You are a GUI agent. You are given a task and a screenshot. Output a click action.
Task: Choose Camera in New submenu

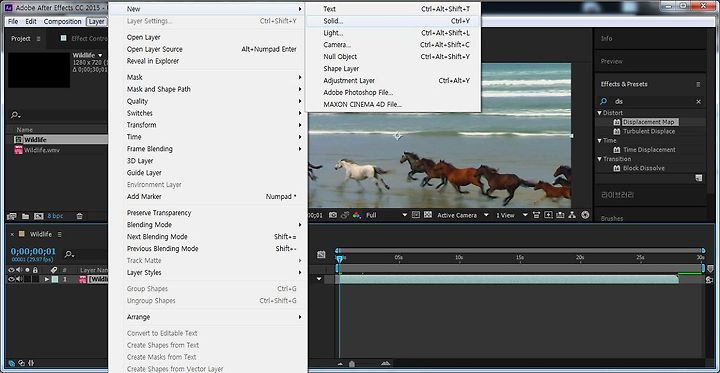(x=393, y=45)
